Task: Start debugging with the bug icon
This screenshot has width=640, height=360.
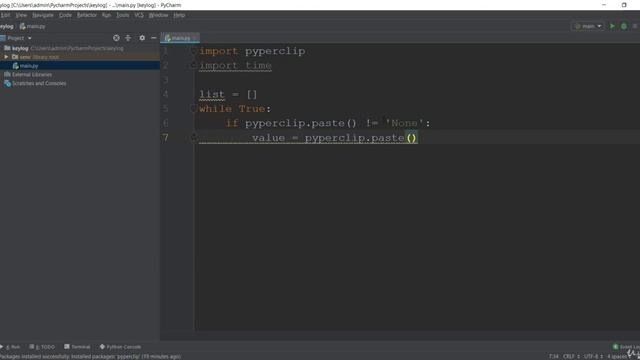Action: 624,26
